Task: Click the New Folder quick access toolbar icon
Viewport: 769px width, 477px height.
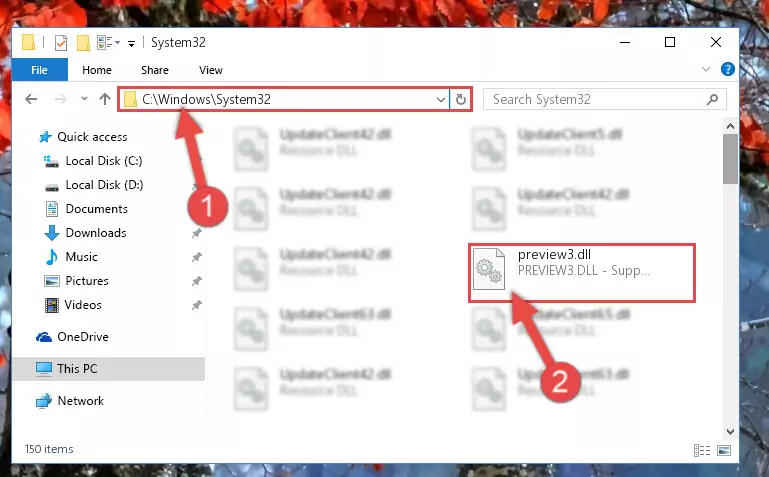Action: point(83,43)
